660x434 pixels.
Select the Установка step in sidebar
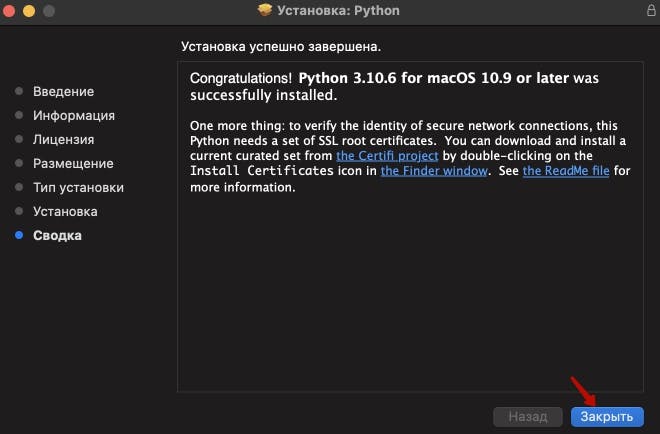pos(65,211)
